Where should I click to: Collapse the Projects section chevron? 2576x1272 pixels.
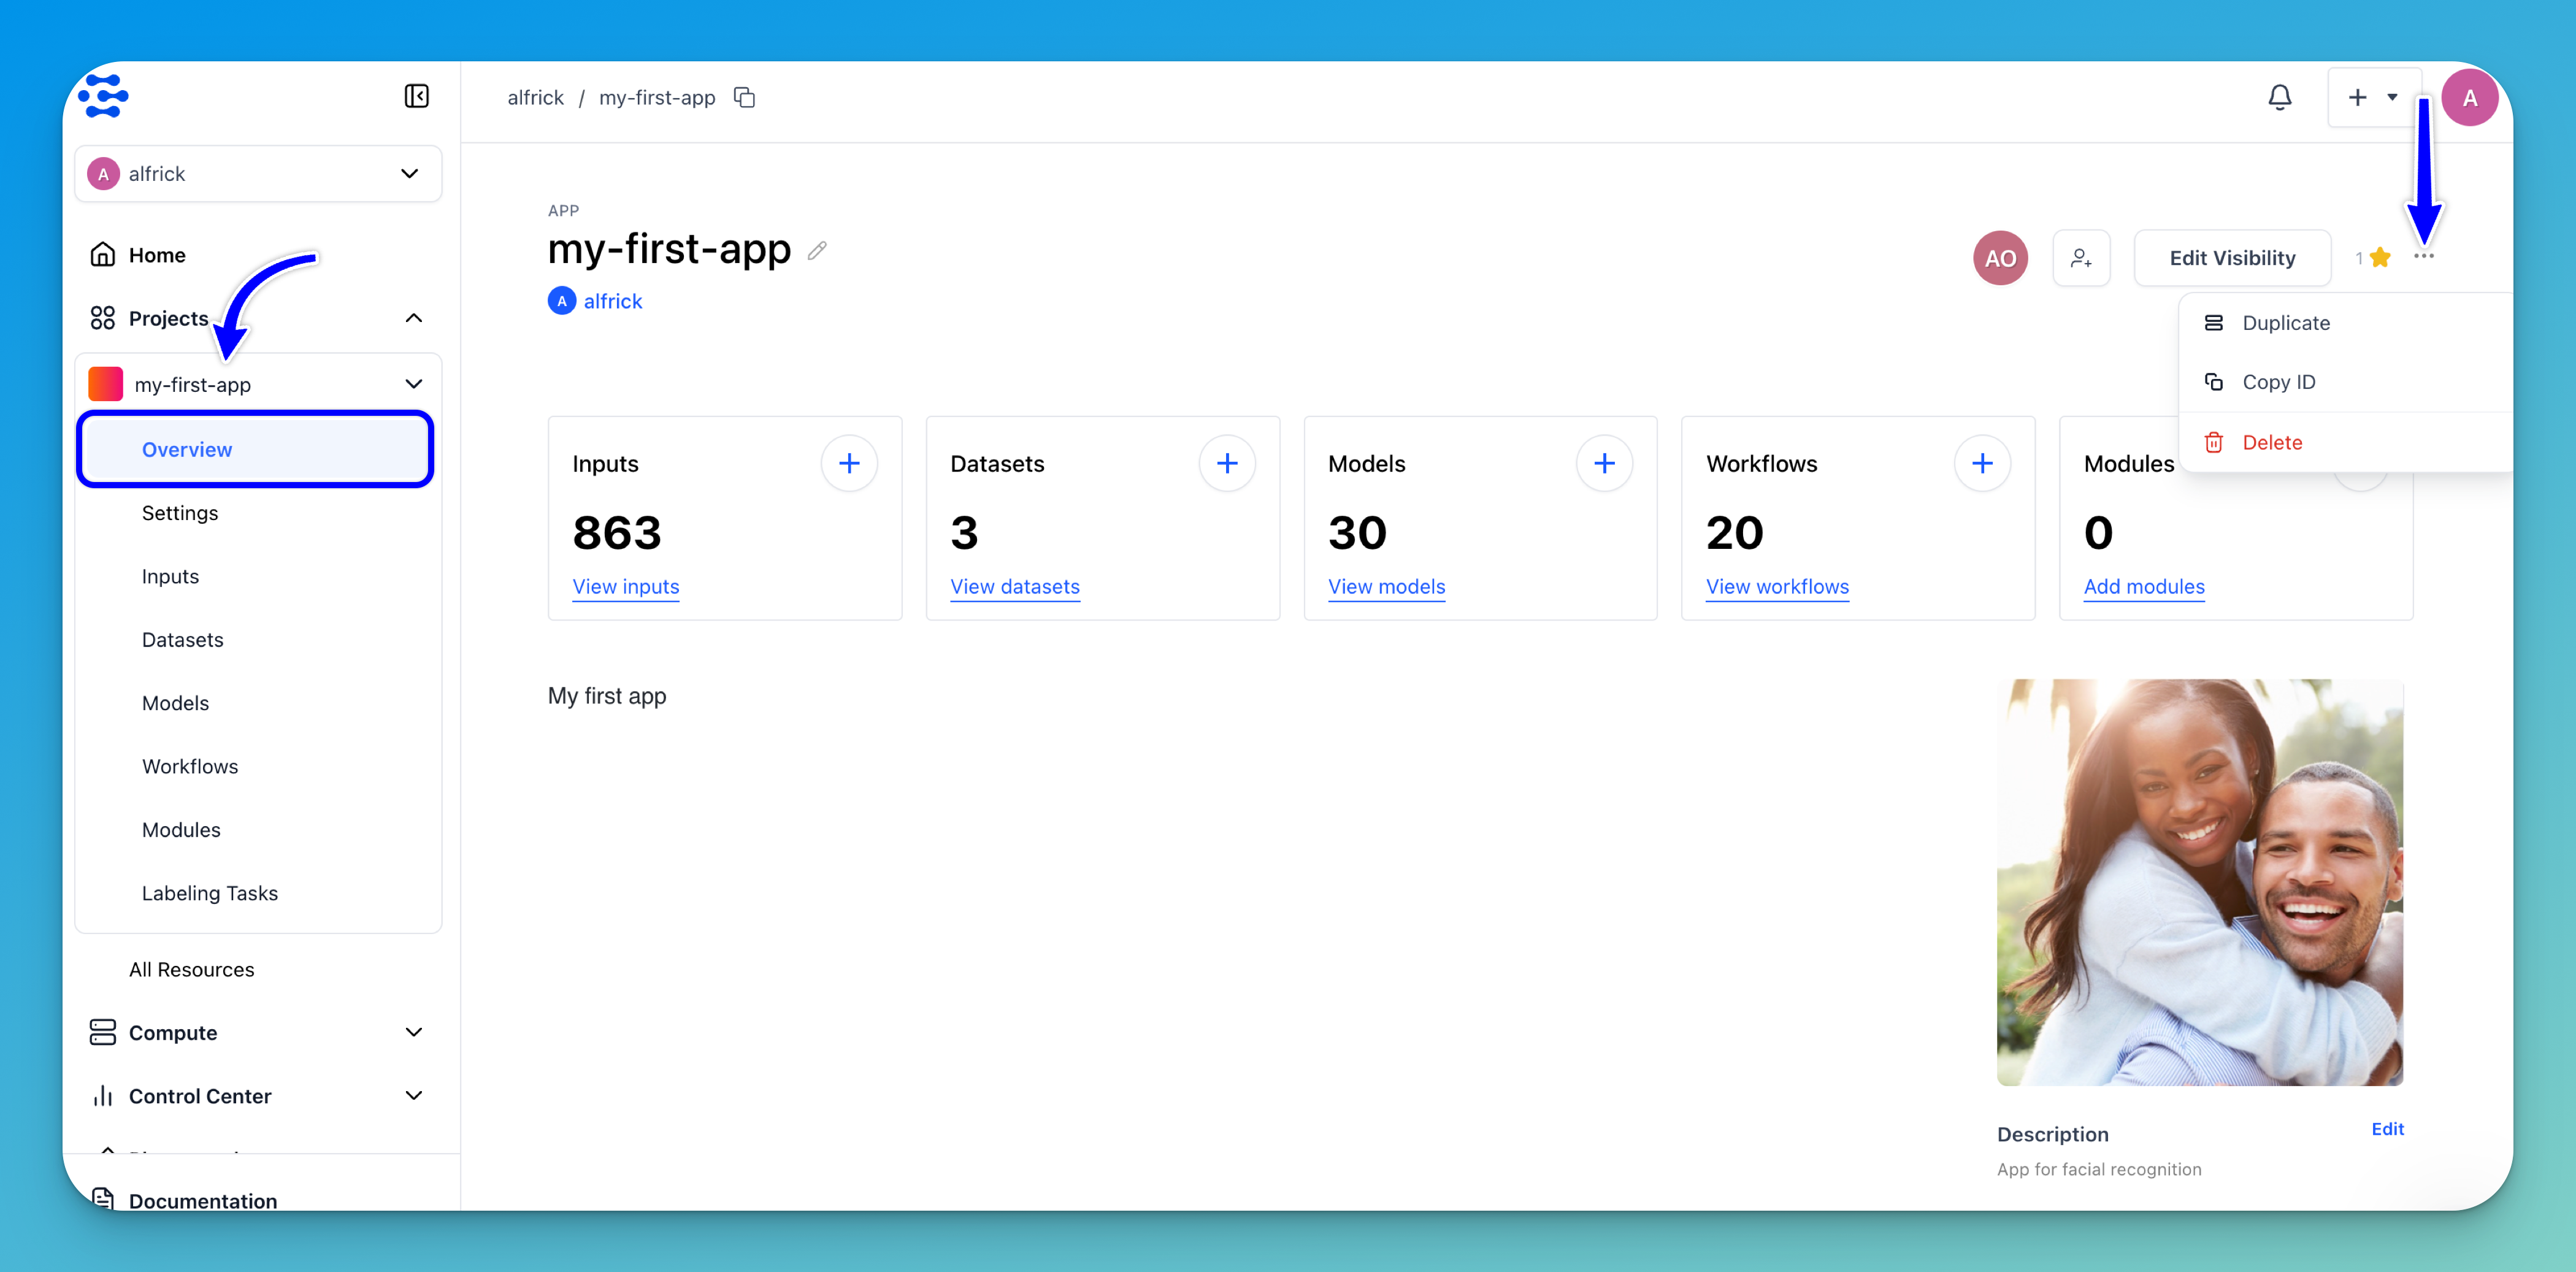pyautogui.click(x=413, y=318)
